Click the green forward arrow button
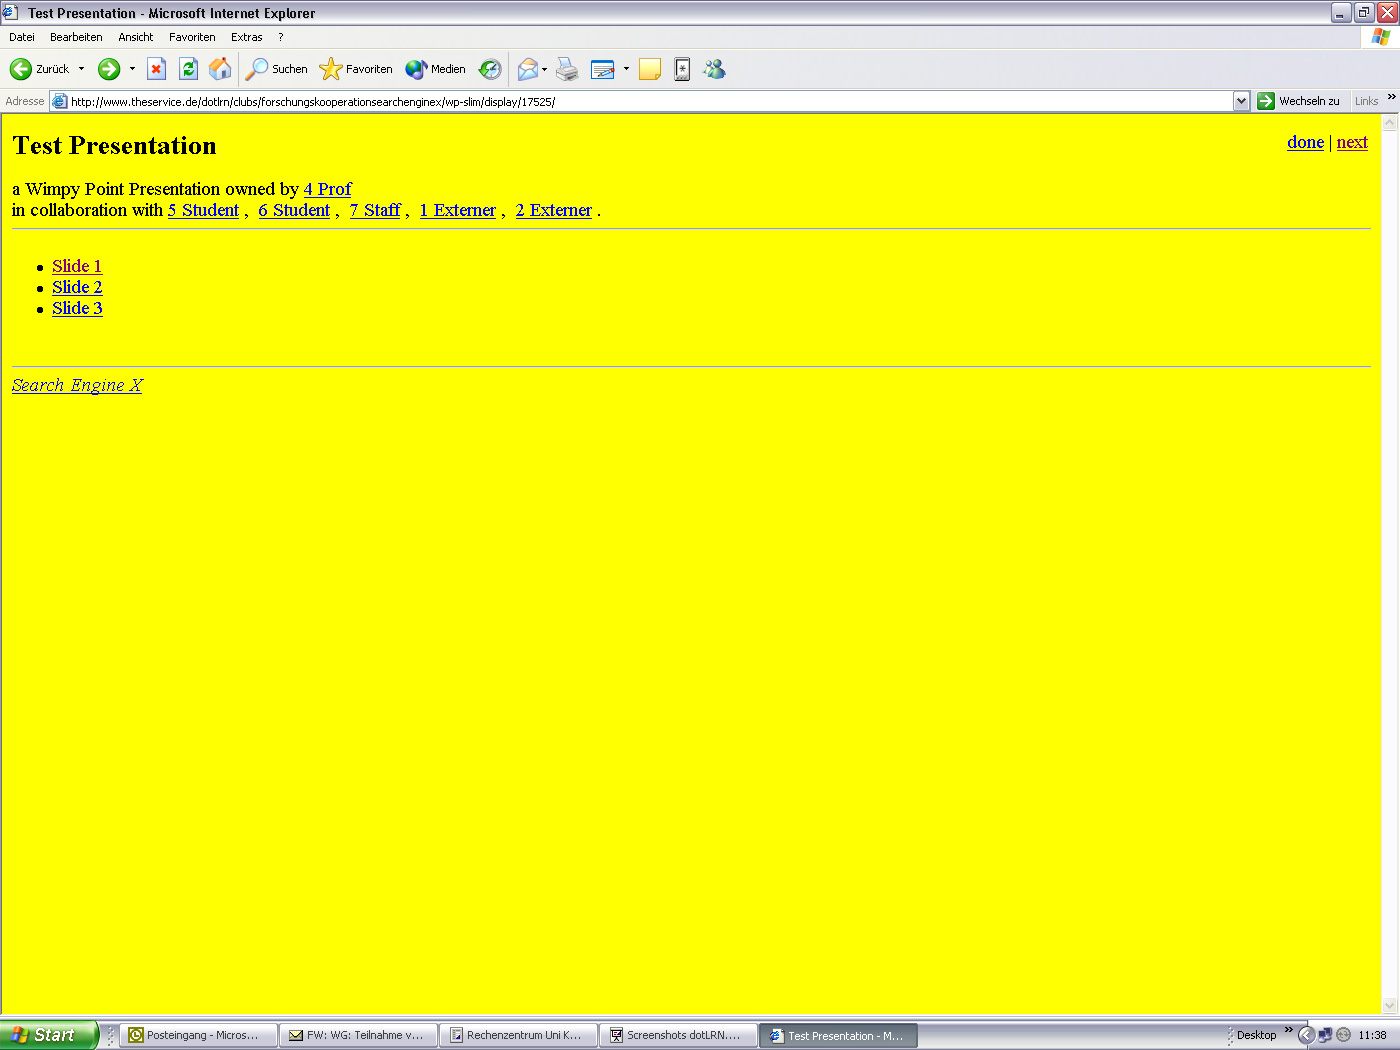This screenshot has width=1400, height=1050. (x=108, y=69)
